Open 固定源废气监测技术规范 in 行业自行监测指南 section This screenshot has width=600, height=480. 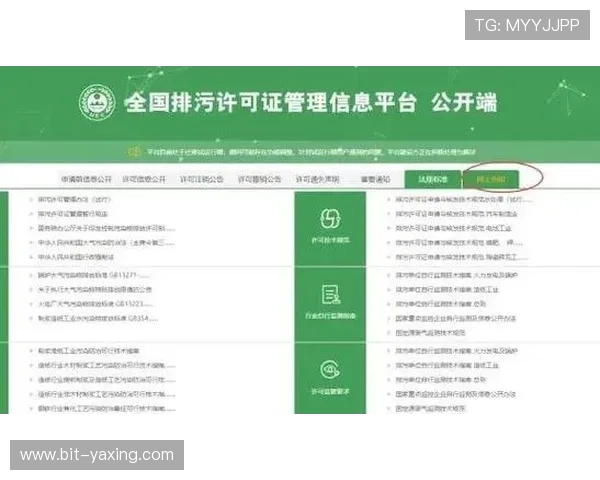point(430,333)
